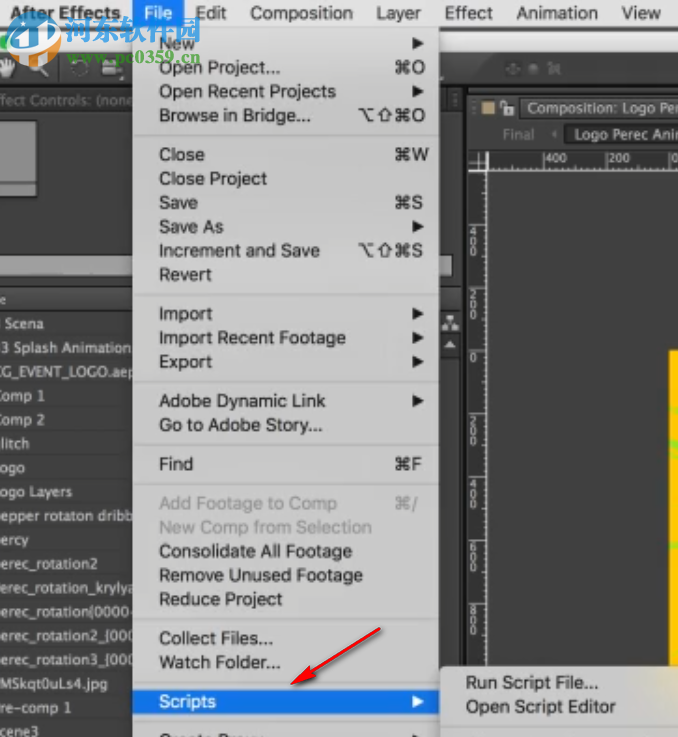Click the horizontal ruler in Composition viewer
This screenshot has height=737, width=678.
(583, 160)
